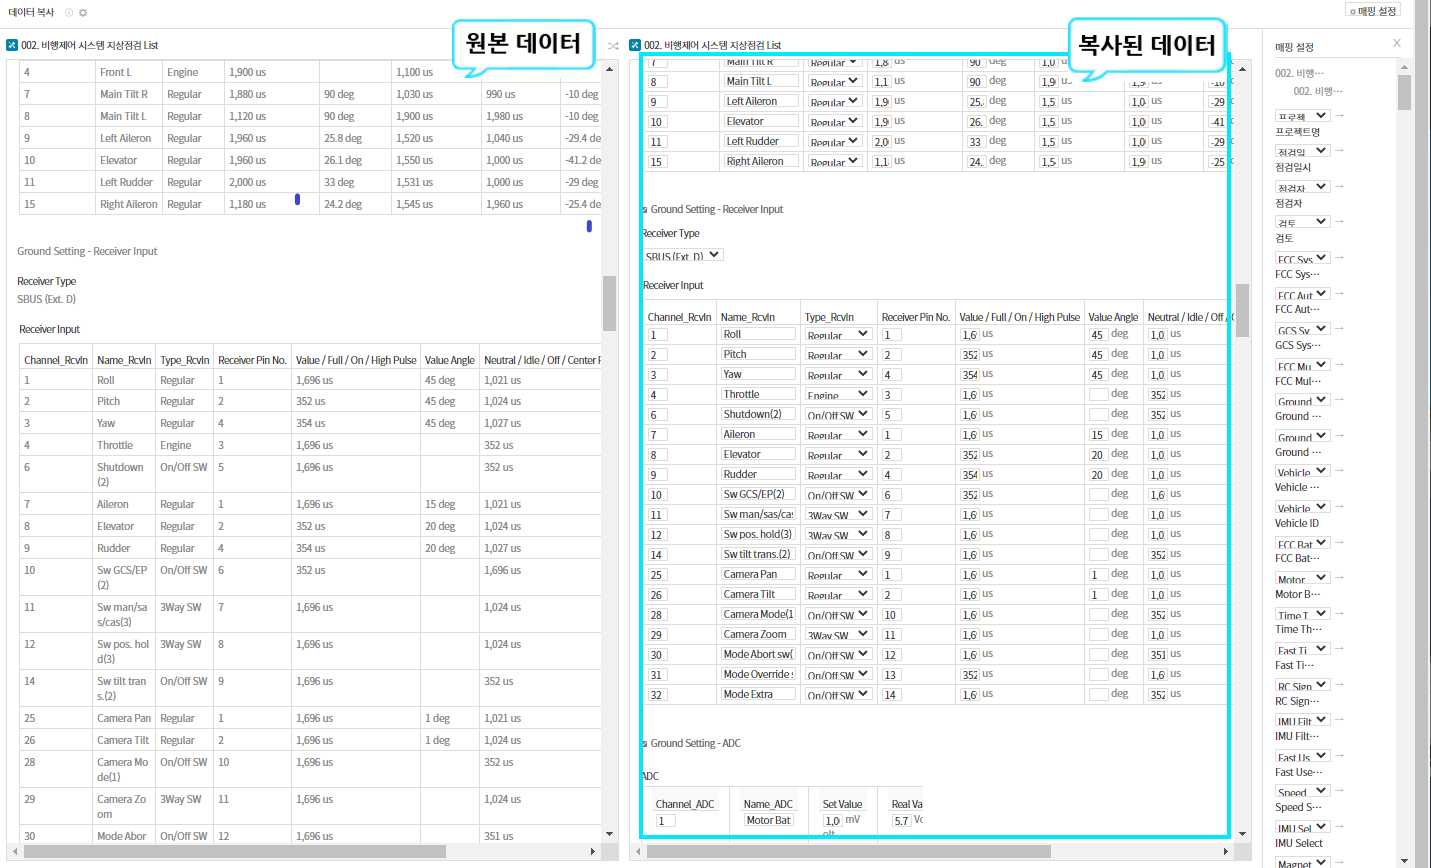Open the Time Th mapping dropdown

pos(1302,614)
